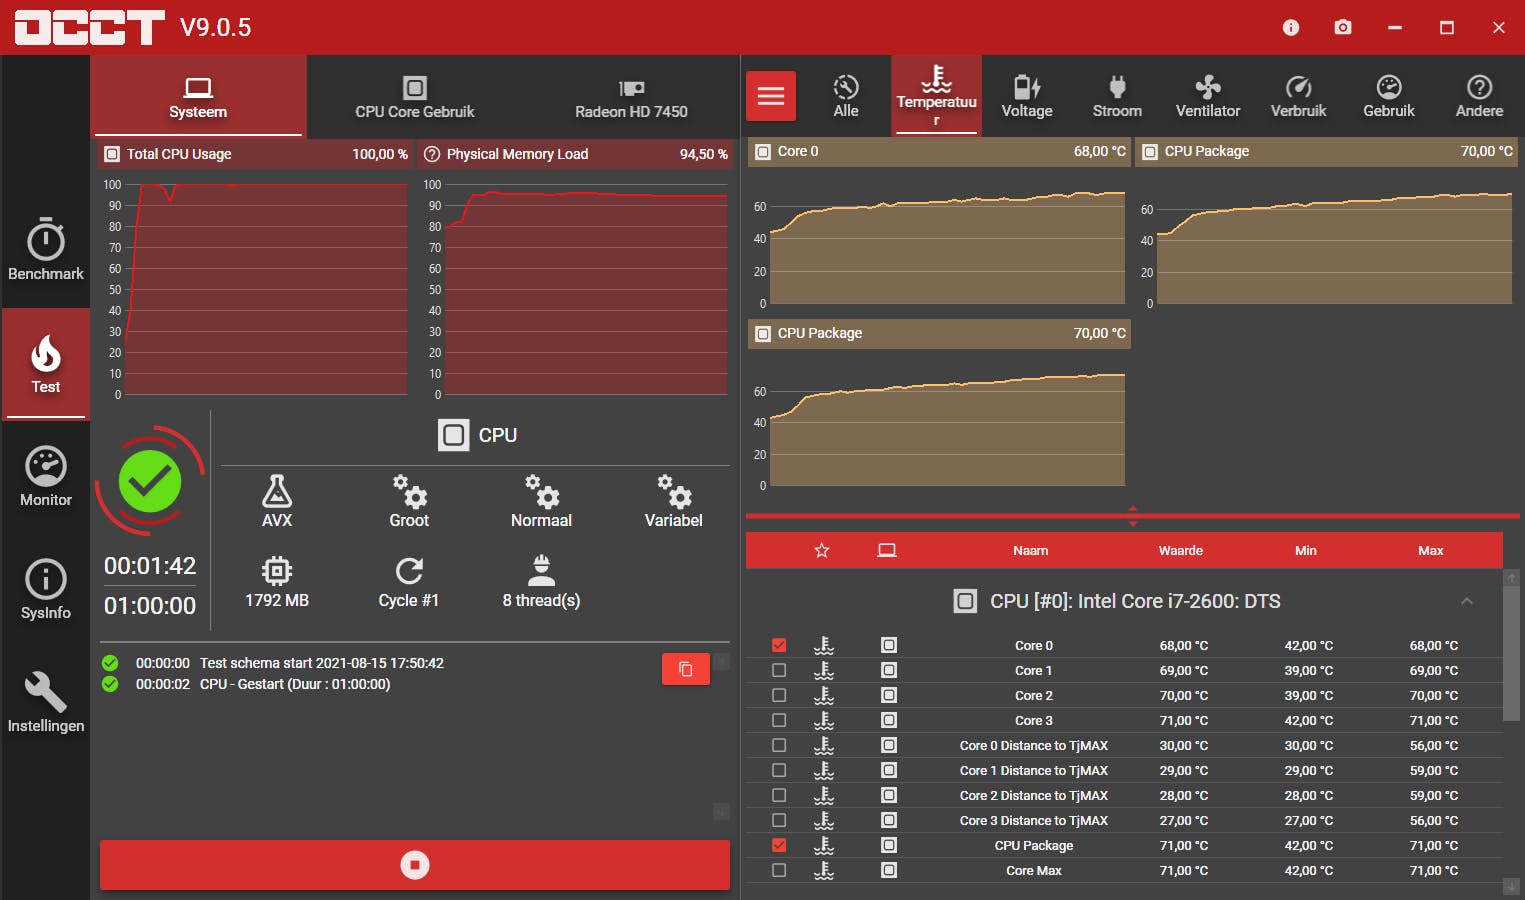Viewport: 1525px width, 900px height.
Task: Show the Verbruik sensor category
Action: (x=1298, y=96)
